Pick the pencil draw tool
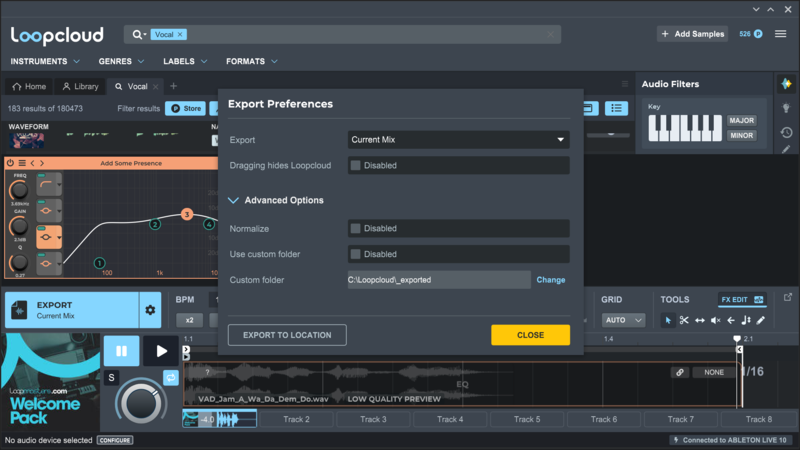This screenshot has width=800, height=450. pos(761,320)
